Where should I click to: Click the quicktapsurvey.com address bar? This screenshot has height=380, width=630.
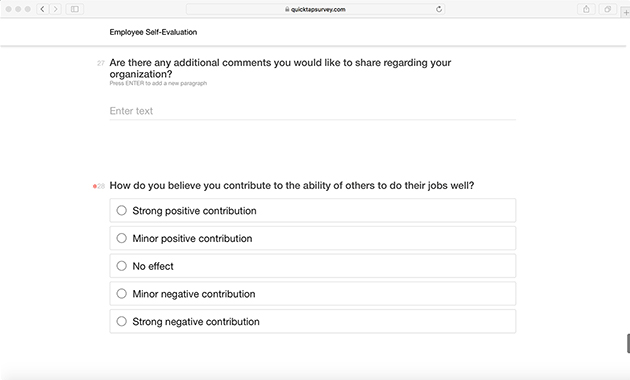315,9
